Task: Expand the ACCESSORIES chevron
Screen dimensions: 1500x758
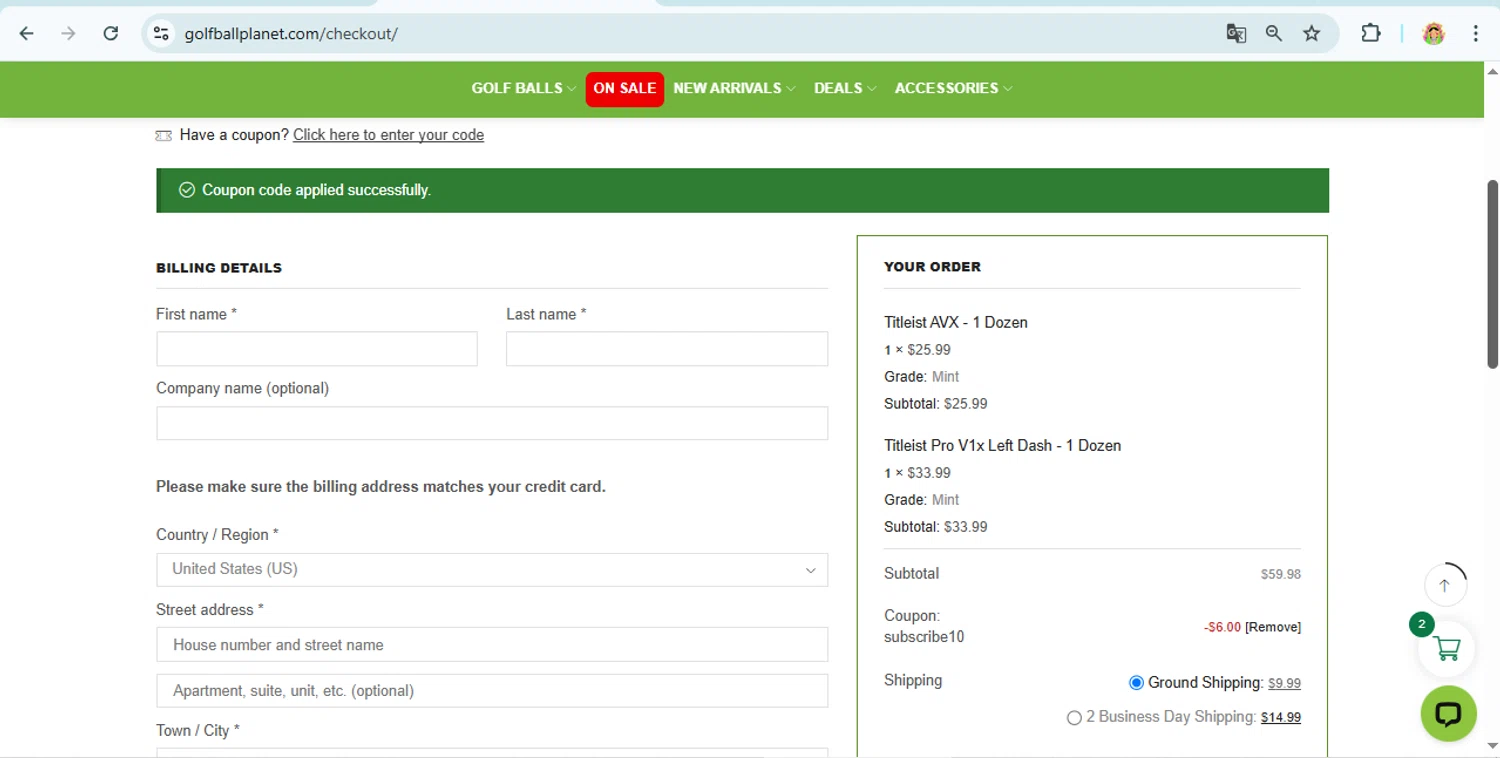Action: tap(1008, 89)
